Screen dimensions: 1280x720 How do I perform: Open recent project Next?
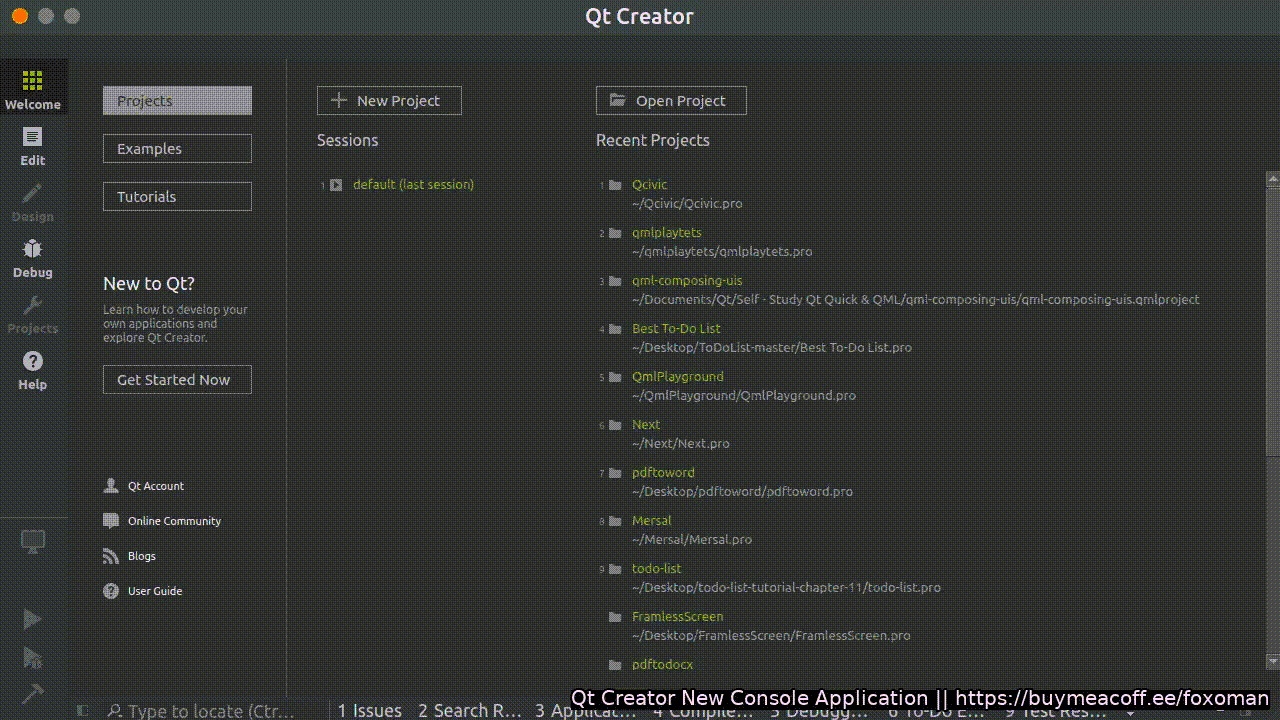[x=646, y=424]
